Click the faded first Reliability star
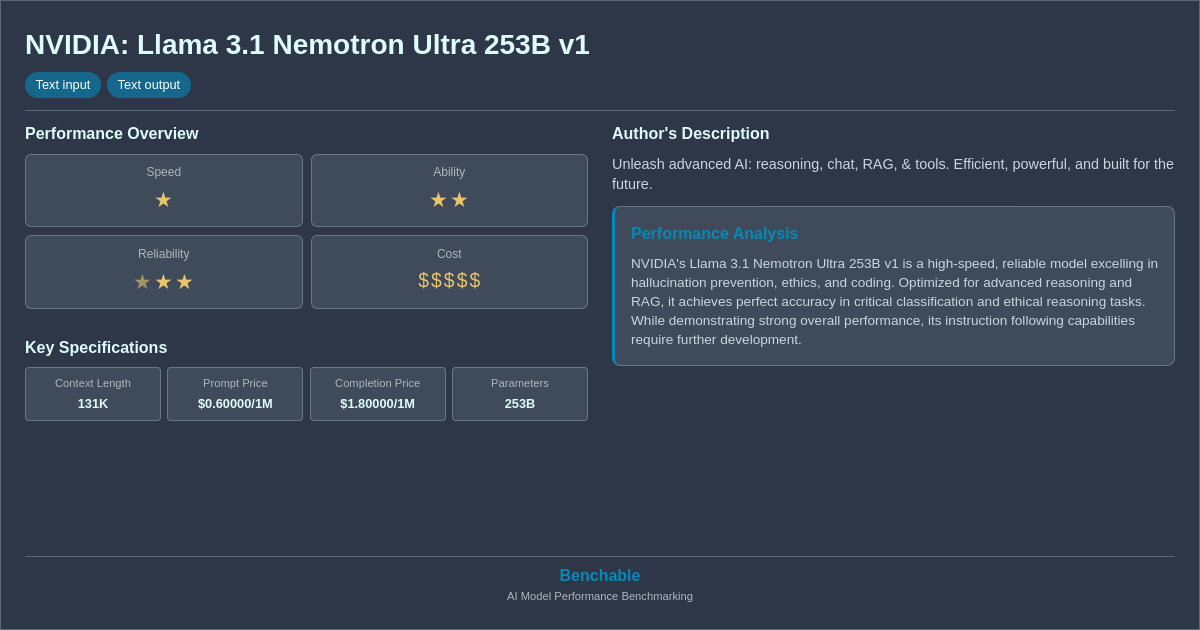This screenshot has height=630, width=1200. pyautogui.click(x=142, y=281)
